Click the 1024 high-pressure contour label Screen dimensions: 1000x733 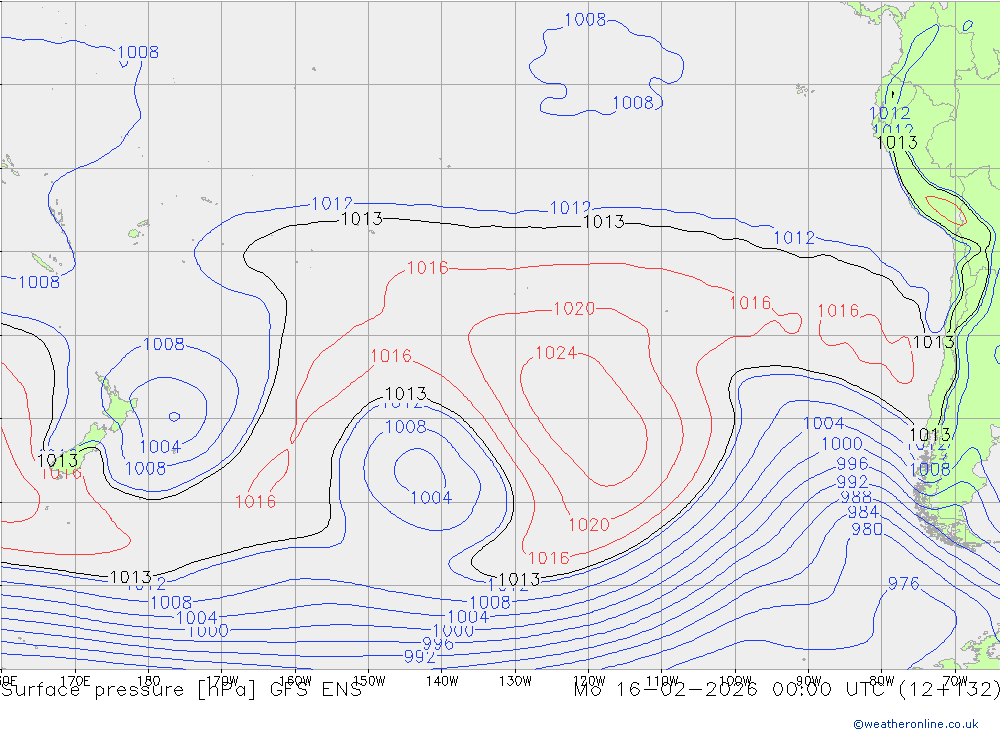click(x=555, y=353)
